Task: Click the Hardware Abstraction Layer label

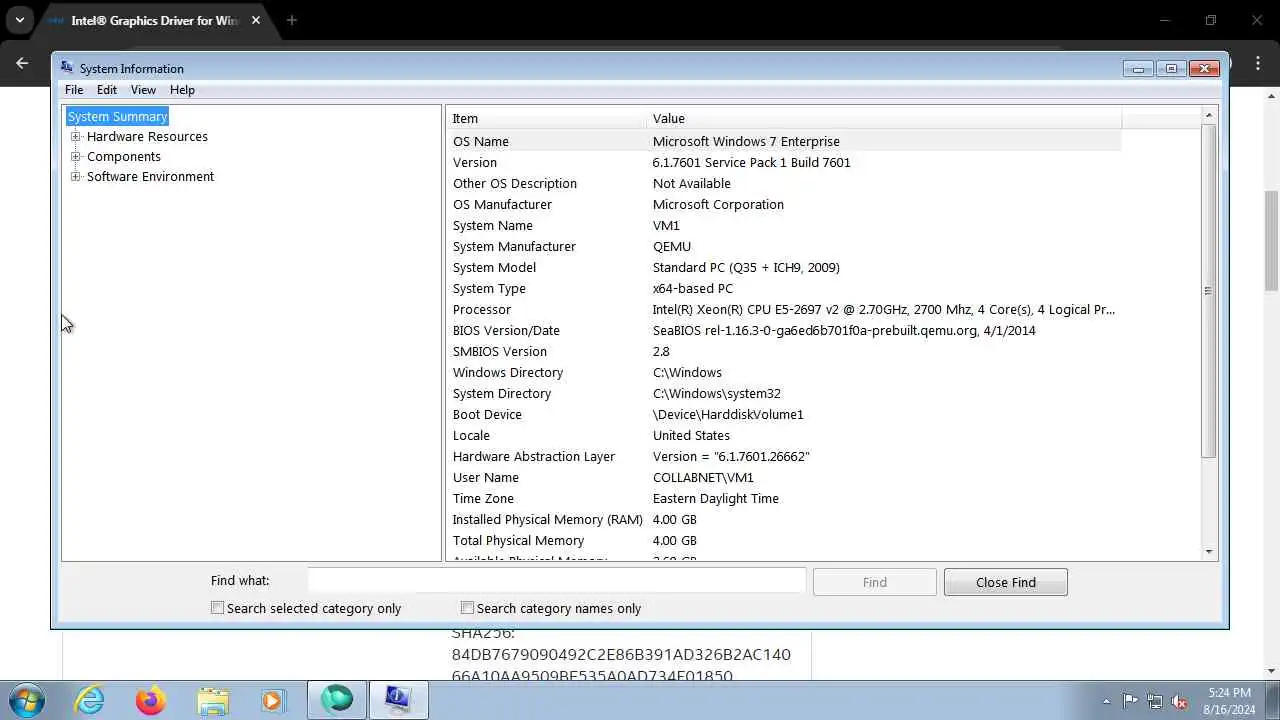Action: [x=533, y=456]
